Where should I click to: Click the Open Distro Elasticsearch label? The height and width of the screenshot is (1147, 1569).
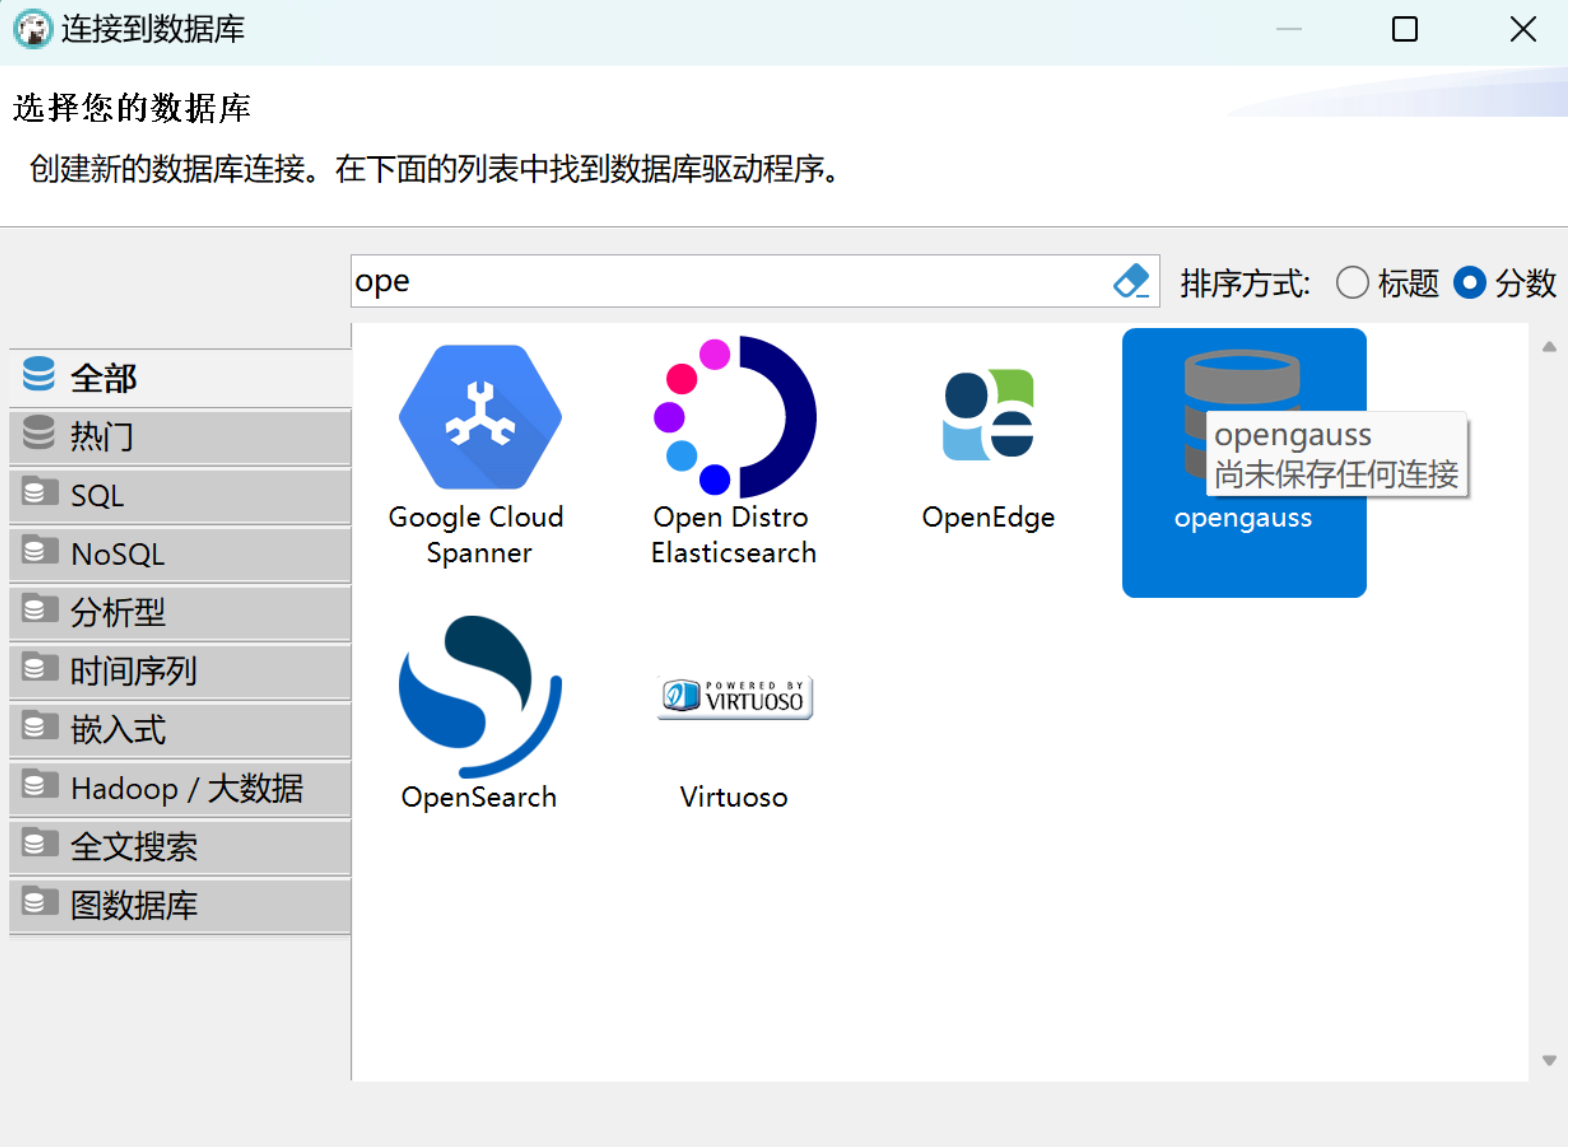(x=734, y=534)
